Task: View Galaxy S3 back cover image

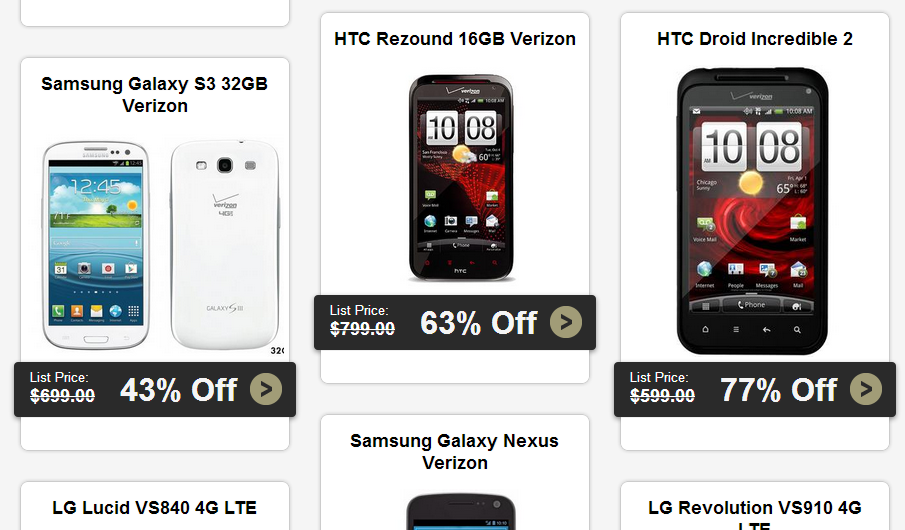Action: pos(225,245)
